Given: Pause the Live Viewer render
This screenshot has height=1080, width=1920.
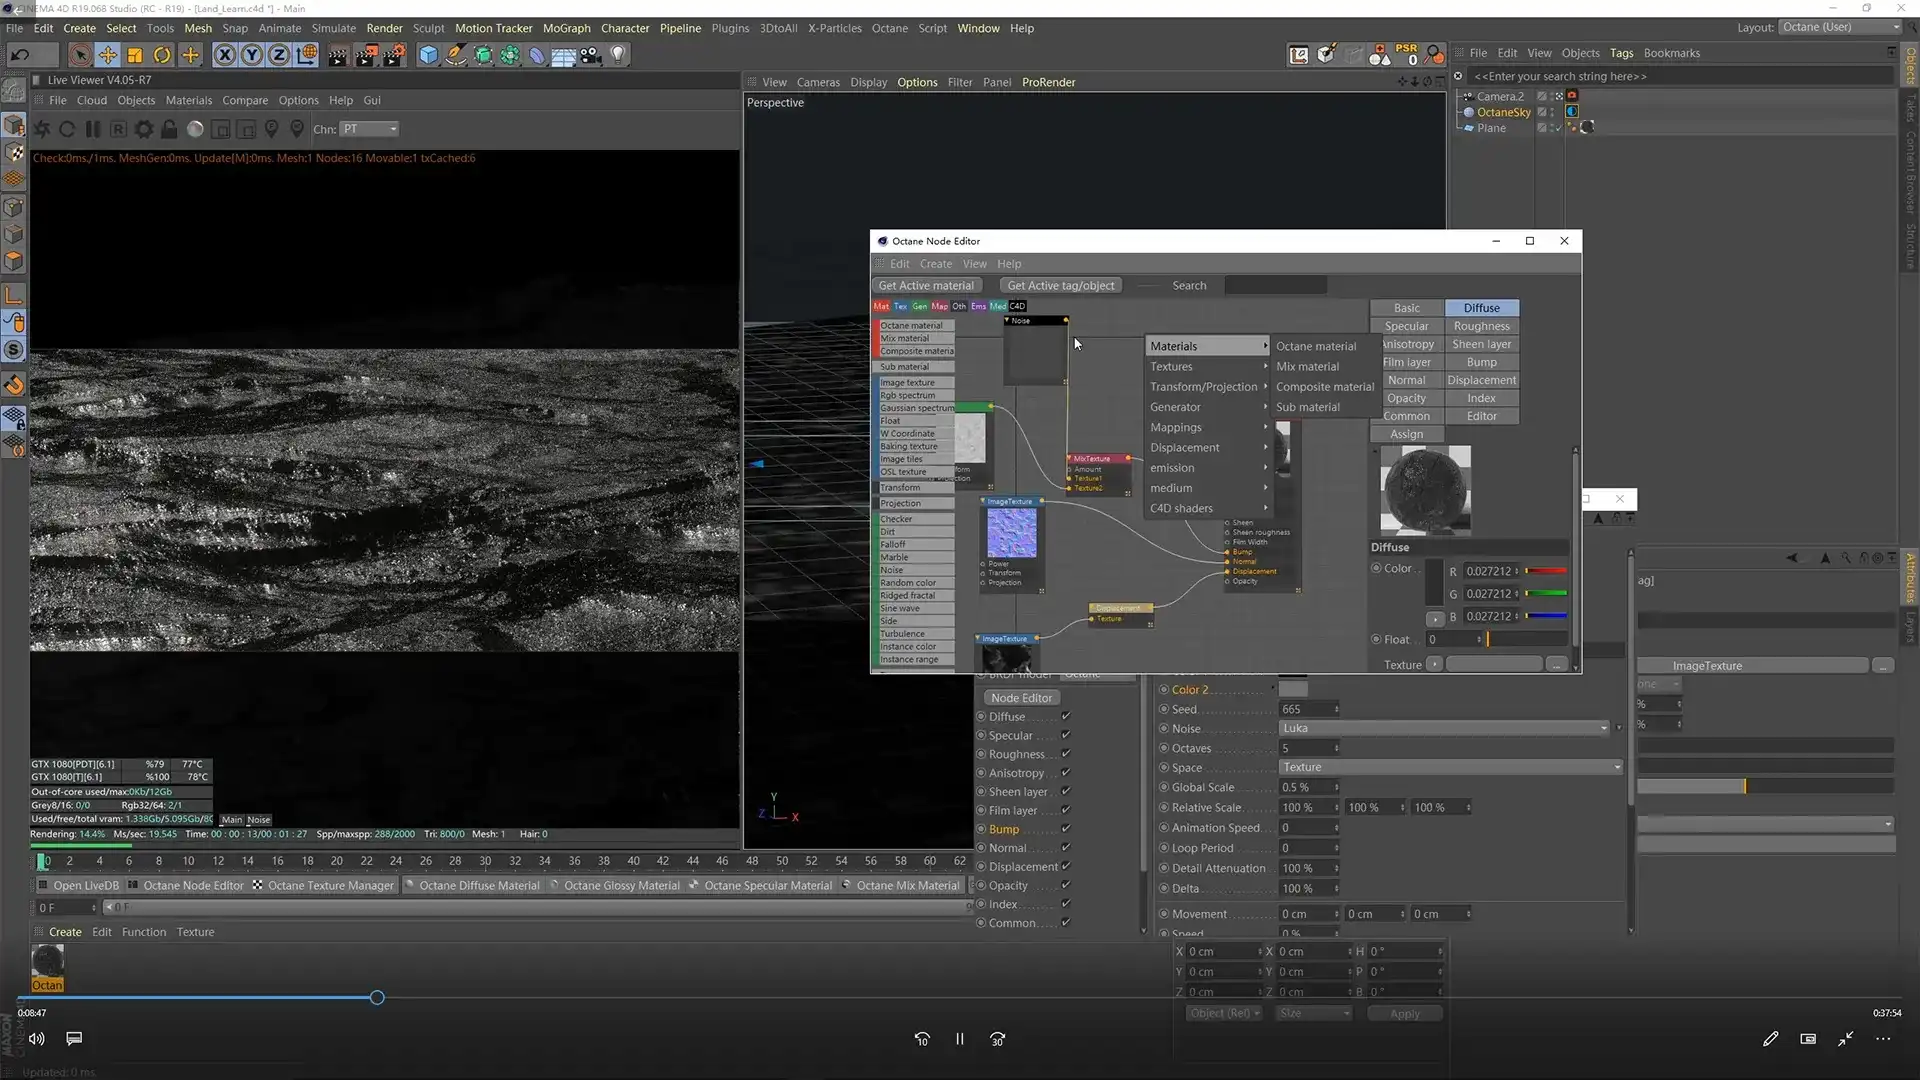Looking at the screenshot, I should click(92, 129).
